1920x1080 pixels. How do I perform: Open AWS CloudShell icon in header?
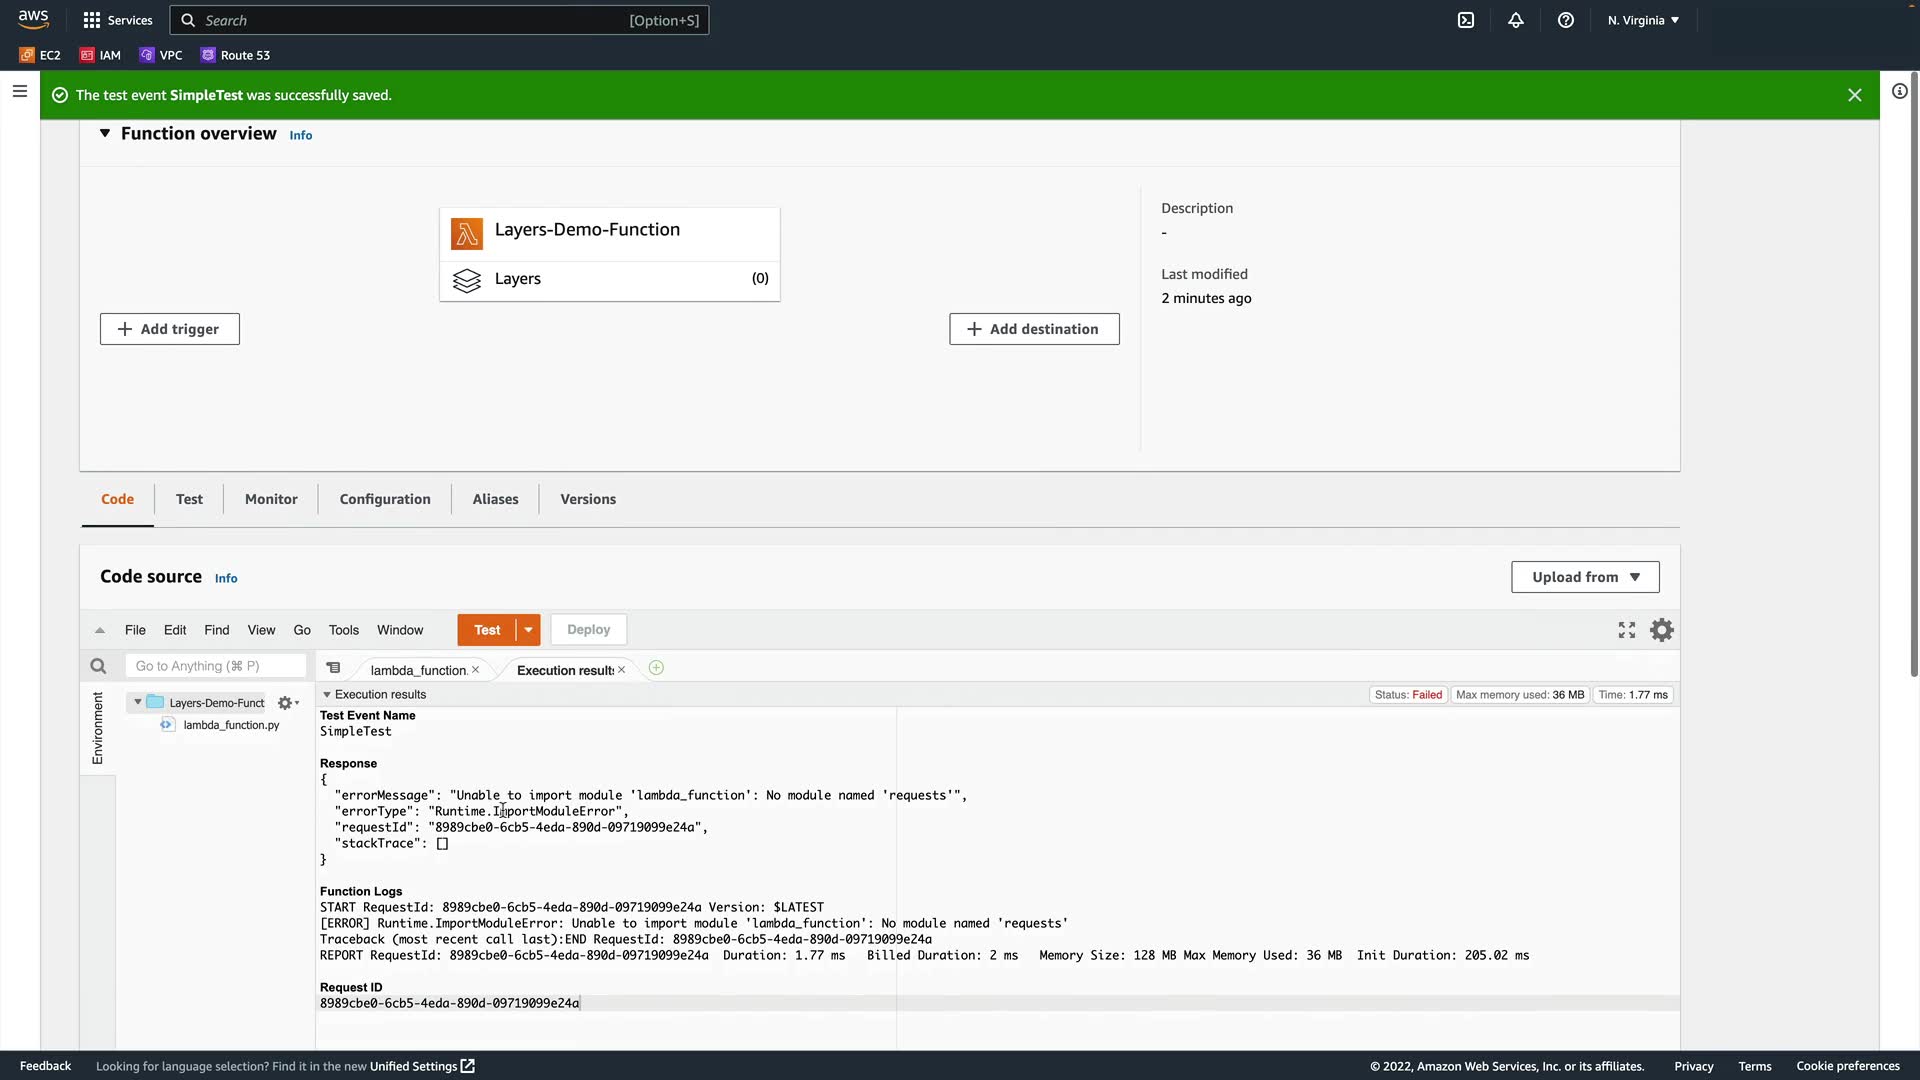[1466, 20]
